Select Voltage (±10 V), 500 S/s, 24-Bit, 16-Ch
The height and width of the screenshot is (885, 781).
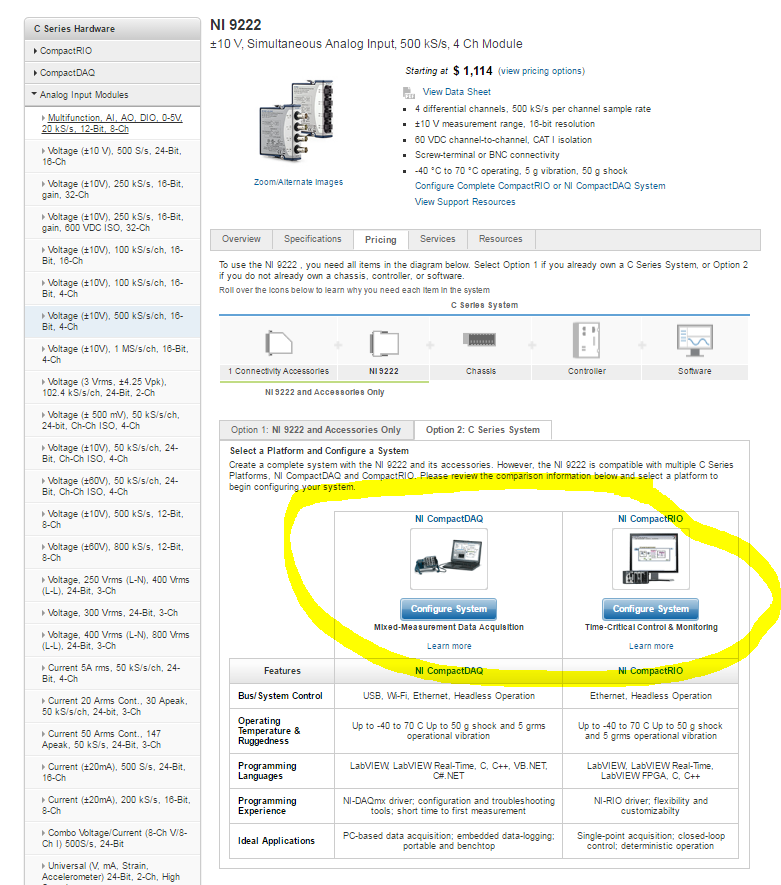point(112,156)
